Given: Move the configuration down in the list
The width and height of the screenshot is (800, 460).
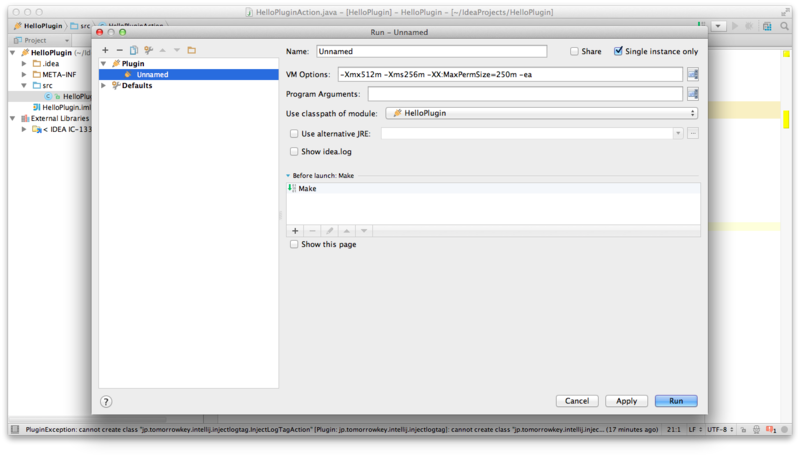Looking at the screenshot, I should tap(177, 50).
